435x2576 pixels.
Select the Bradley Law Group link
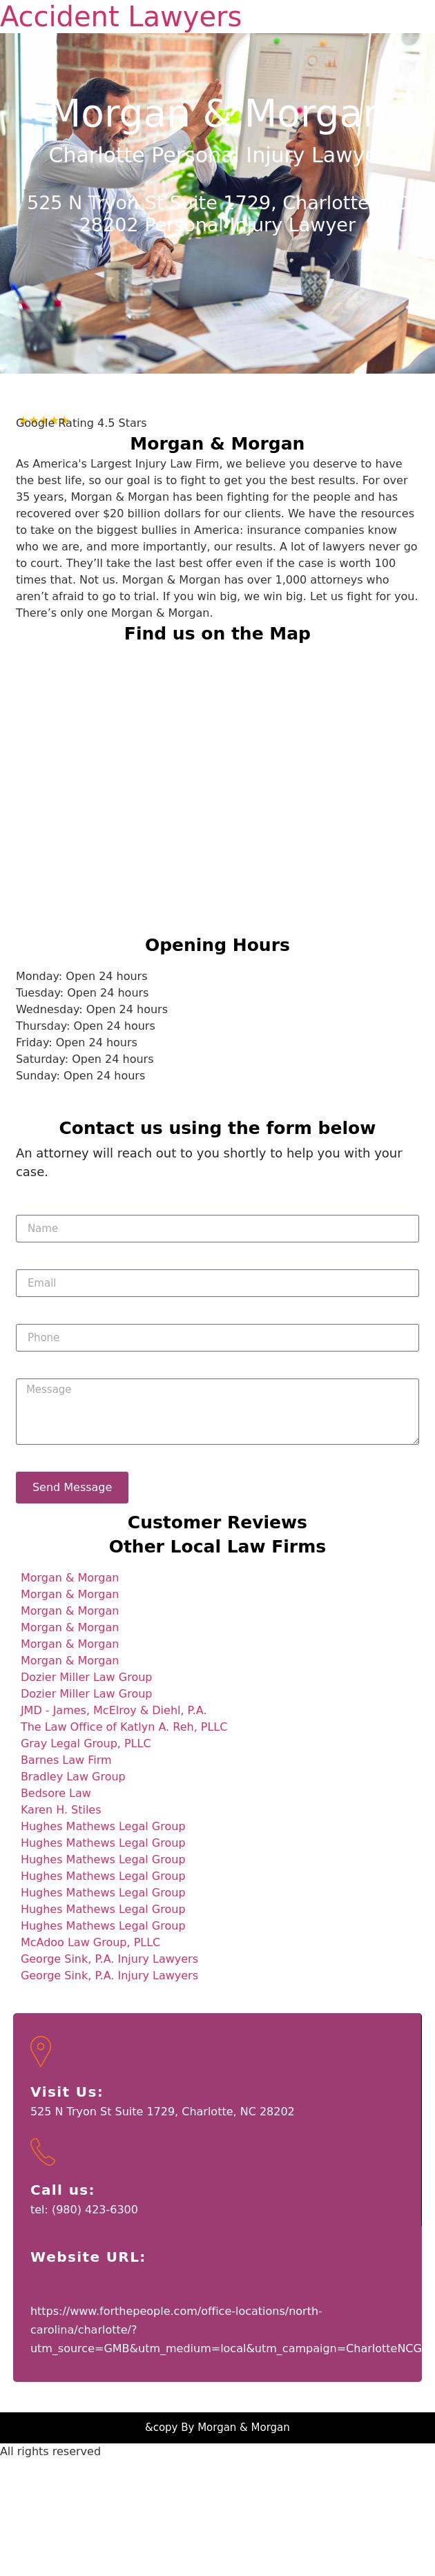[73, 1777]
